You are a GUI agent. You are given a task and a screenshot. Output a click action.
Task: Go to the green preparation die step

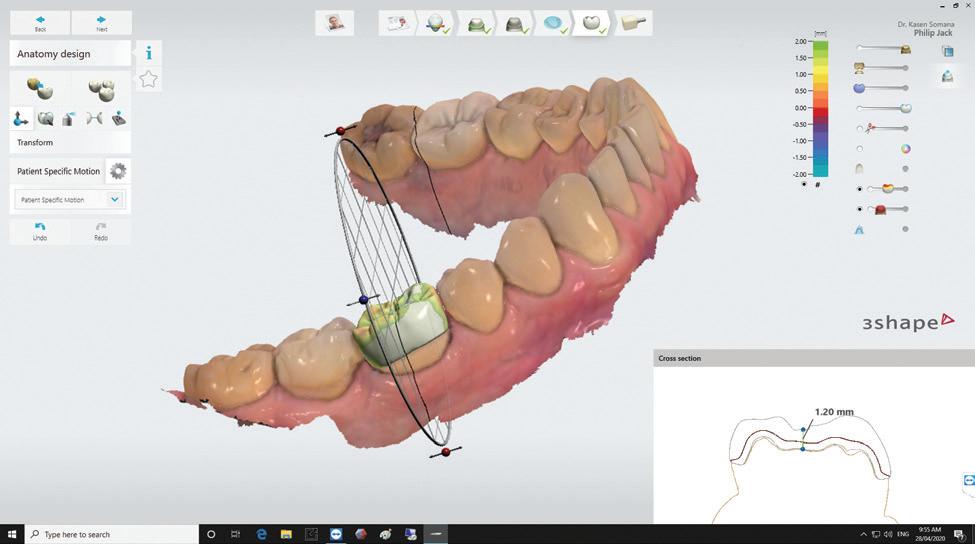point(477,24)
